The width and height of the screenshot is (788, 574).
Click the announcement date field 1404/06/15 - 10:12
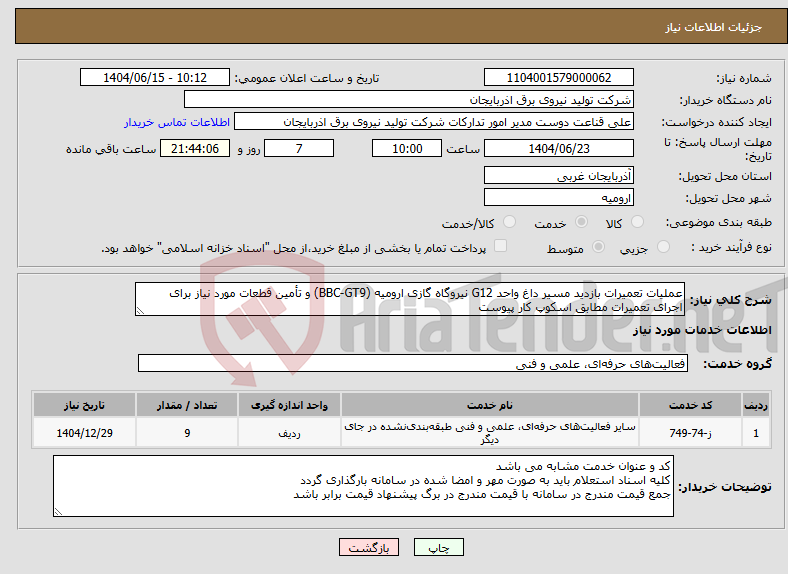click(x=155, y=77)
